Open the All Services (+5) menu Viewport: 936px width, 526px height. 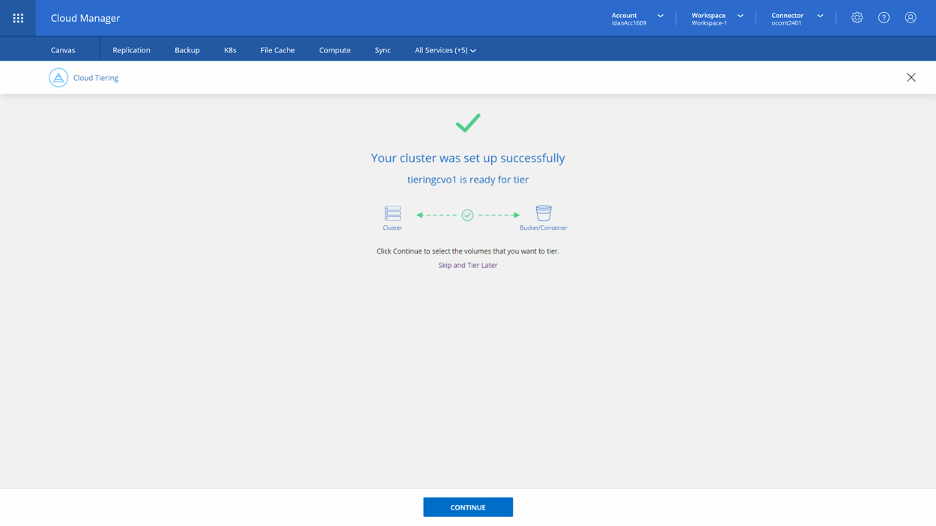pyautogui.click(x=445, y=50)
